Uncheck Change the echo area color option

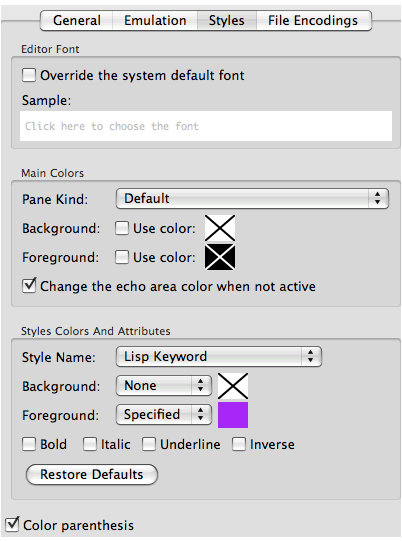coord(29,286)
